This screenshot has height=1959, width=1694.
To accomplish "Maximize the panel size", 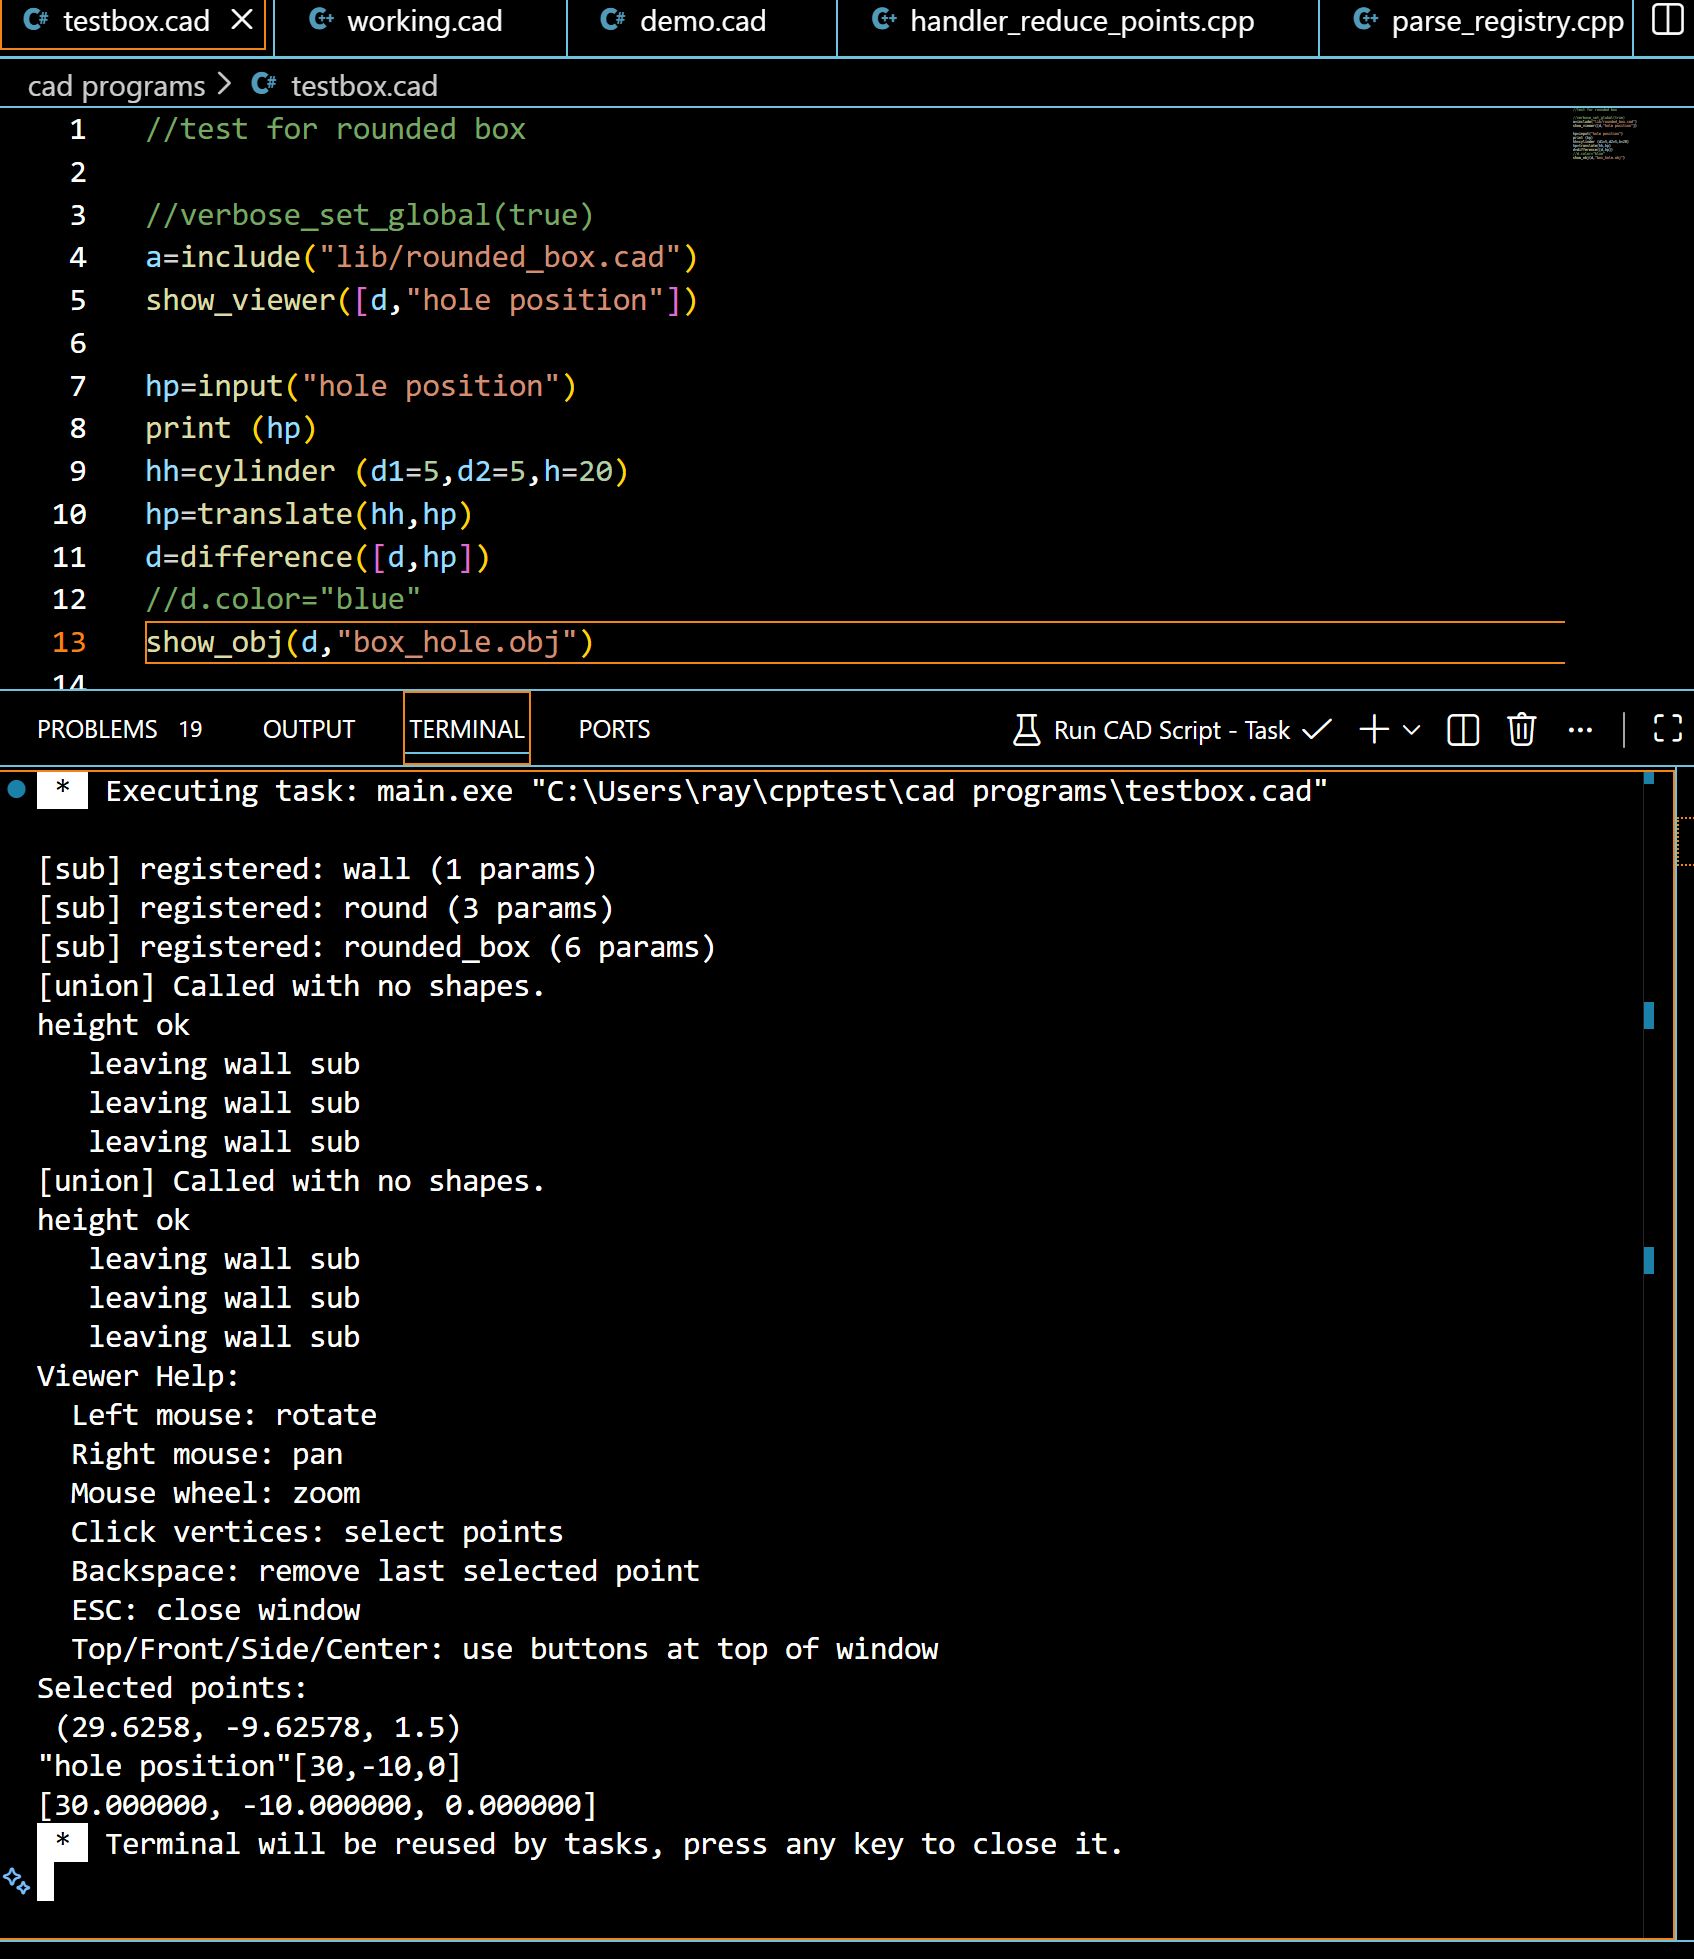I will click(1667, 730).
